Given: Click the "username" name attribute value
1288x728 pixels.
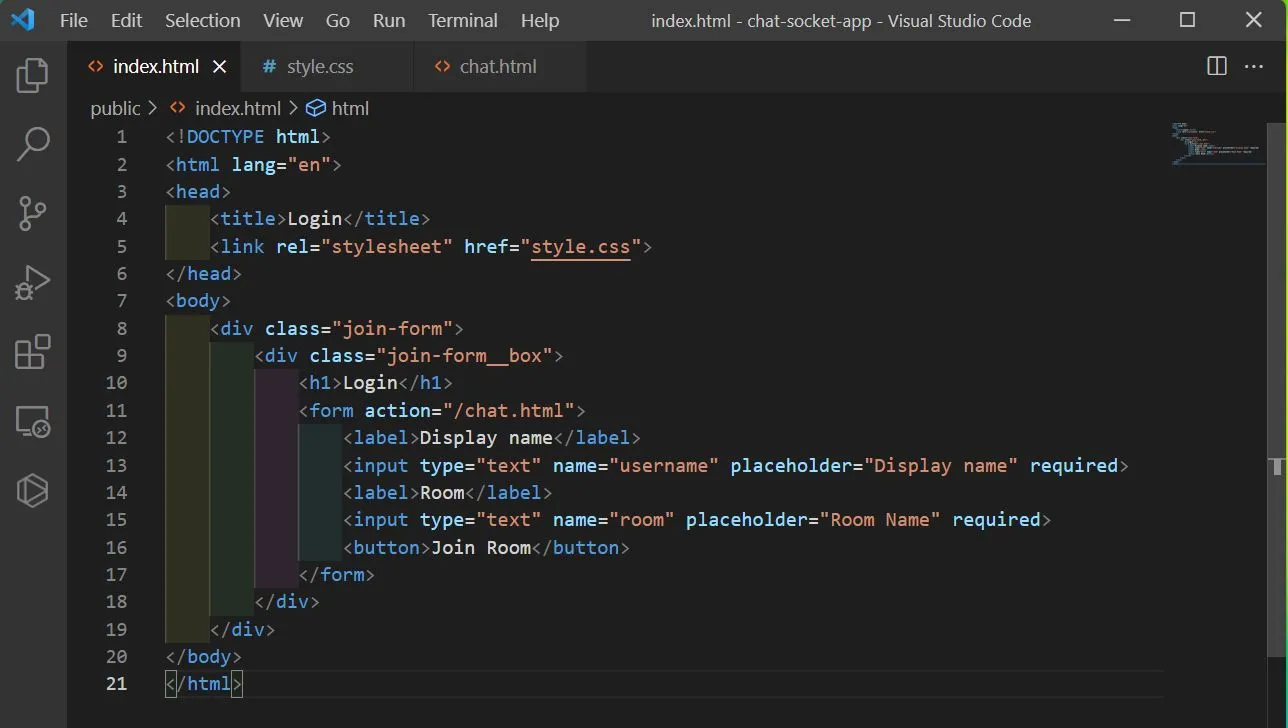Looking at the screenshot, I should coord(665,465).
